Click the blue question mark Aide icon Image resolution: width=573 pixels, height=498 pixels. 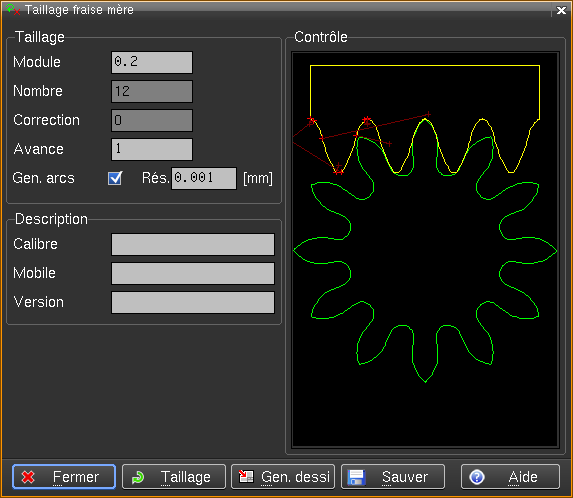click(477, 477)
